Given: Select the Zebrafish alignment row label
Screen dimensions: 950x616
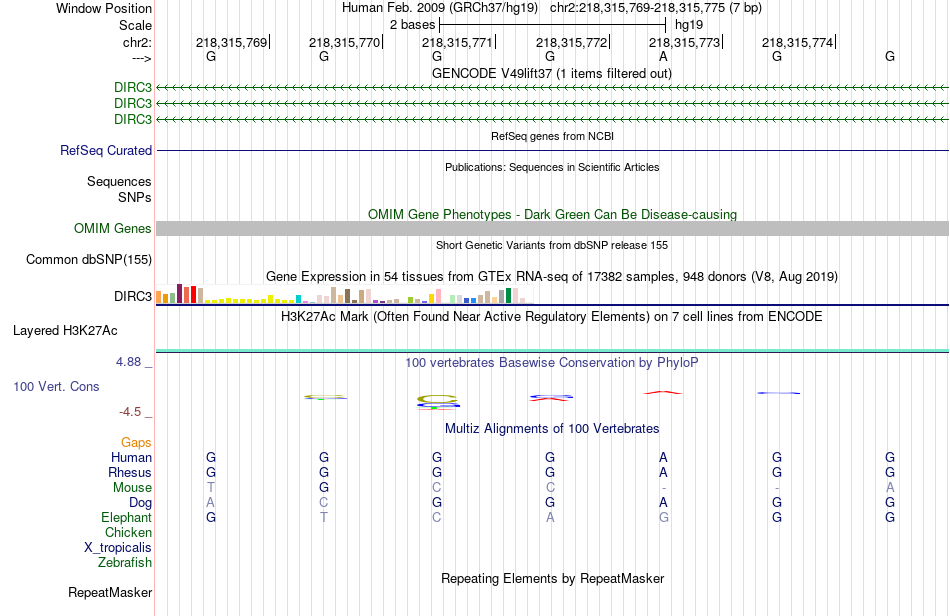Looking at the screenshot, I should click(125, 563).
